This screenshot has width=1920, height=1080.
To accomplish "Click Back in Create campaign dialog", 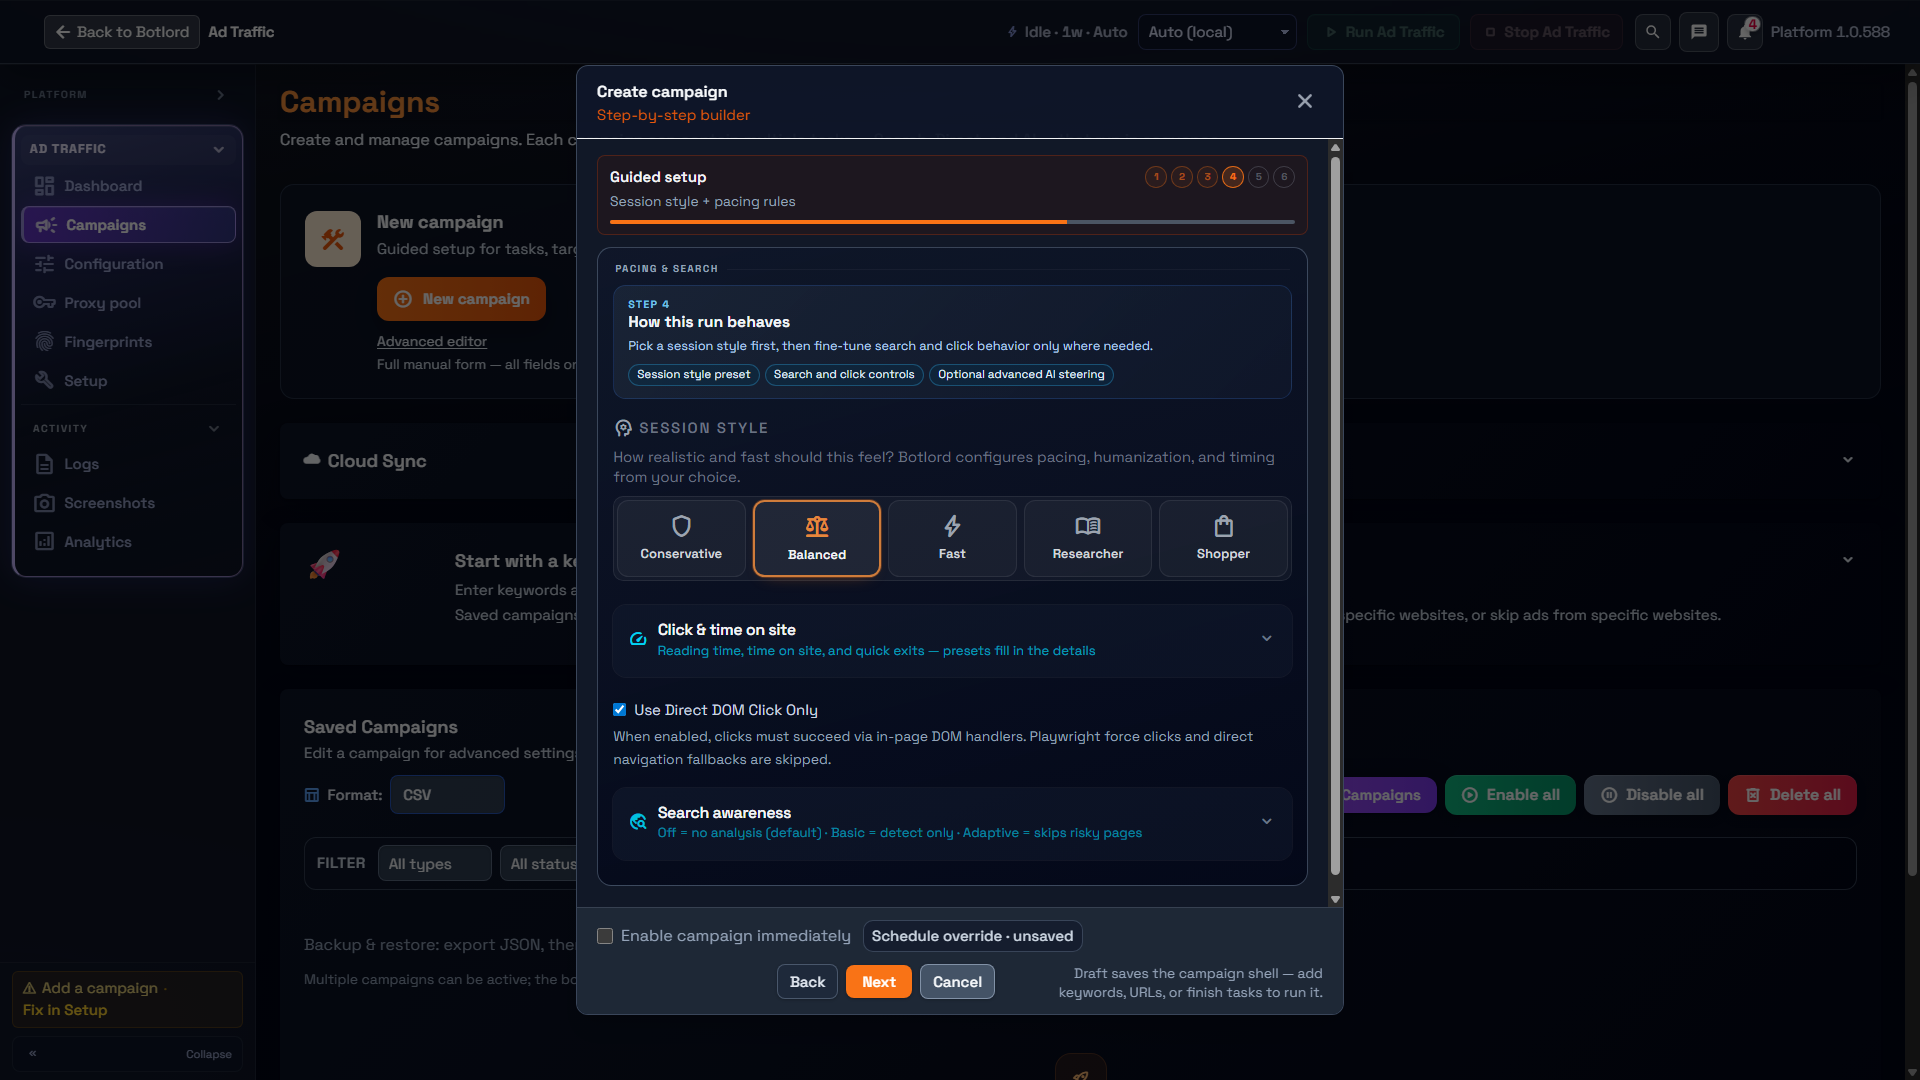I will click(807, 982).
